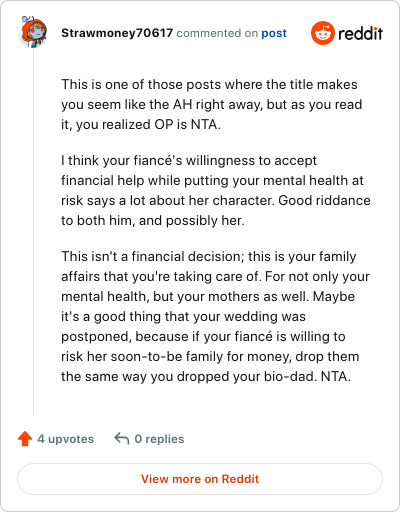Follow the blue 'post' link
The height and width of the screenshot is (512, 400).
[274, 33]
